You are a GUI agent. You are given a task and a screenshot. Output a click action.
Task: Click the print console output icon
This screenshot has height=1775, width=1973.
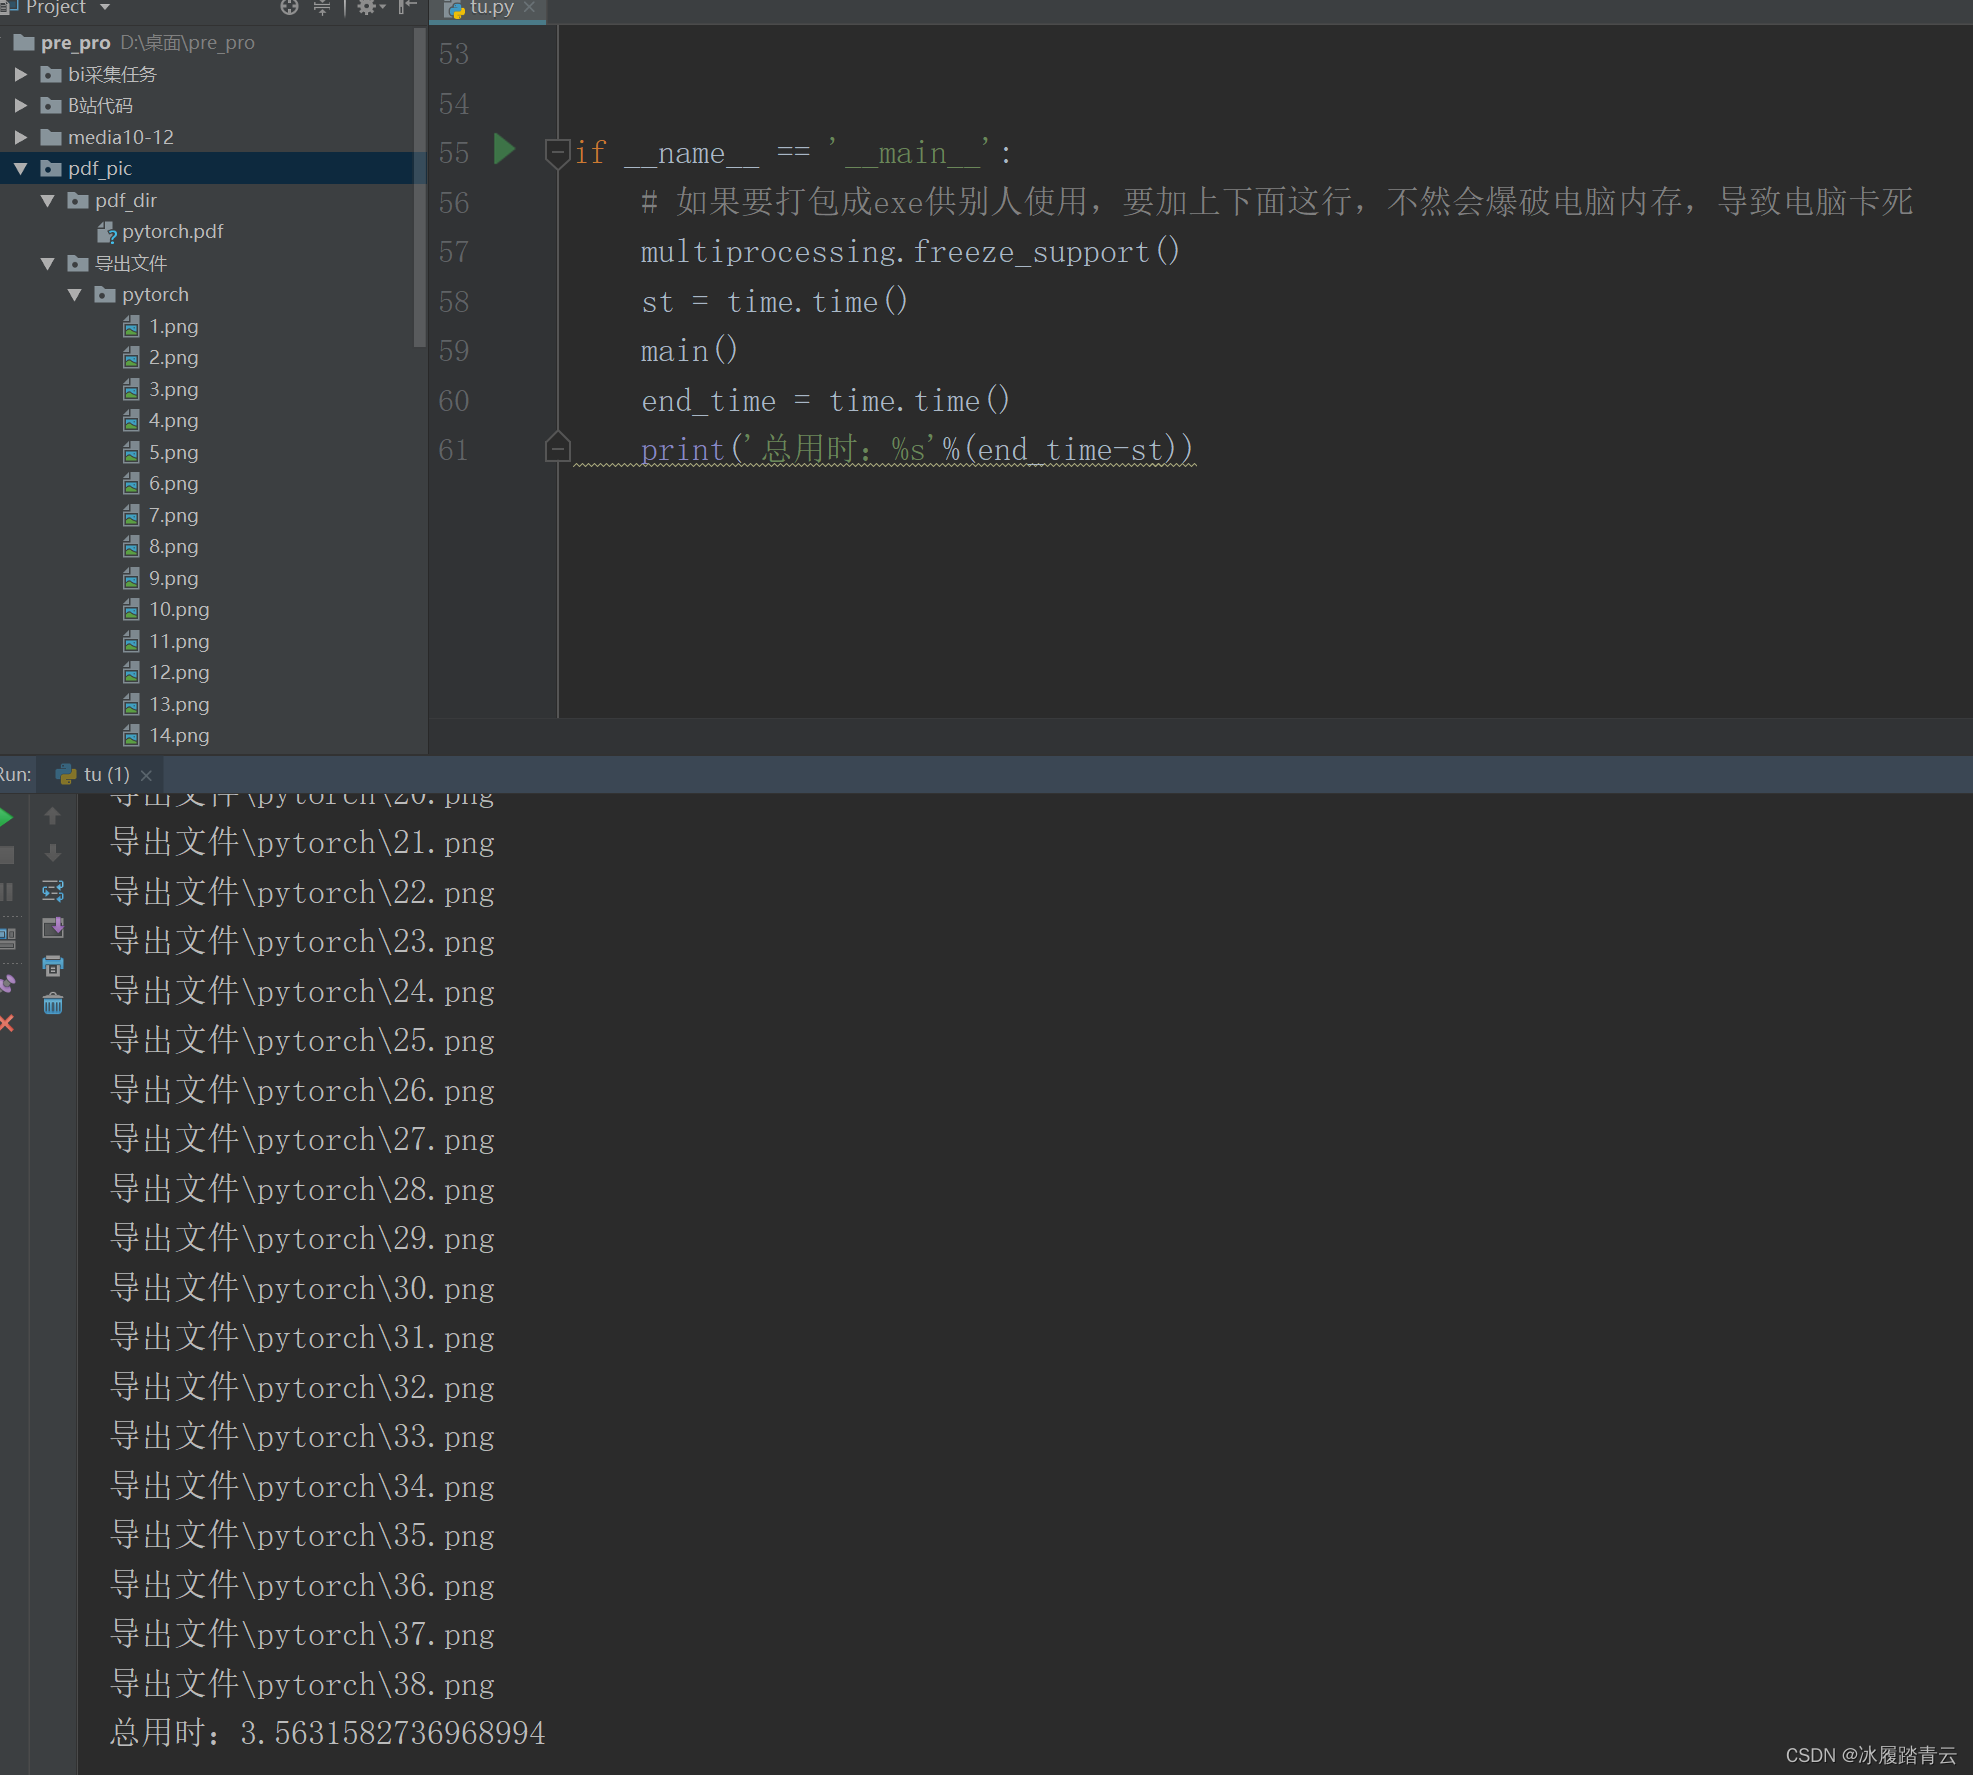[x=53, y=966]
